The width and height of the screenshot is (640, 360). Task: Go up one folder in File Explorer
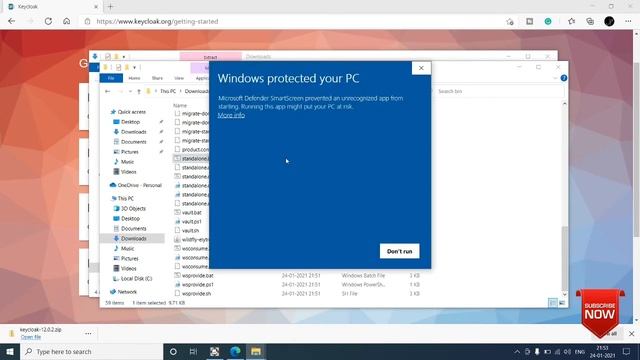click(139, 91)
